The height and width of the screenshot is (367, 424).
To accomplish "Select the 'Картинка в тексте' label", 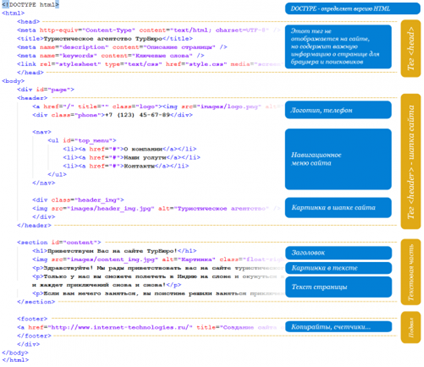I will pyautogui.click(x=338, y=268).
